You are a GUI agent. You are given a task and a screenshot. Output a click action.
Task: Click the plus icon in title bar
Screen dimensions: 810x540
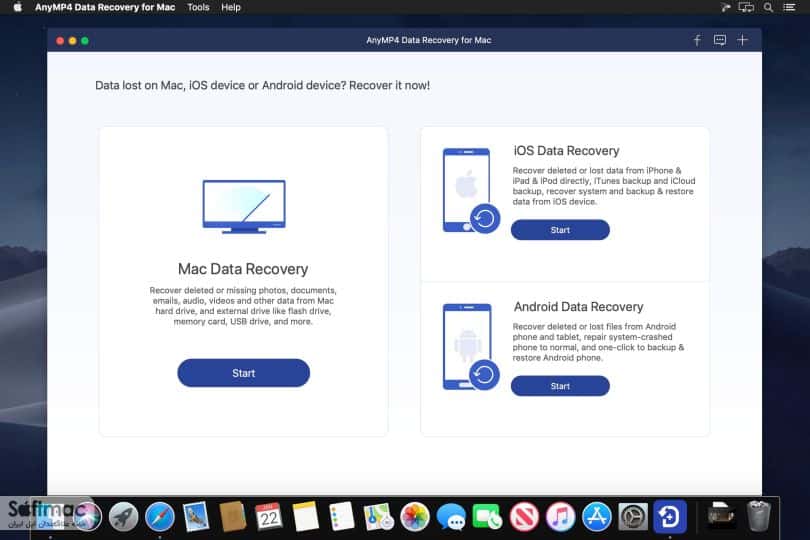pyautogui.click(x=742, y=40)
